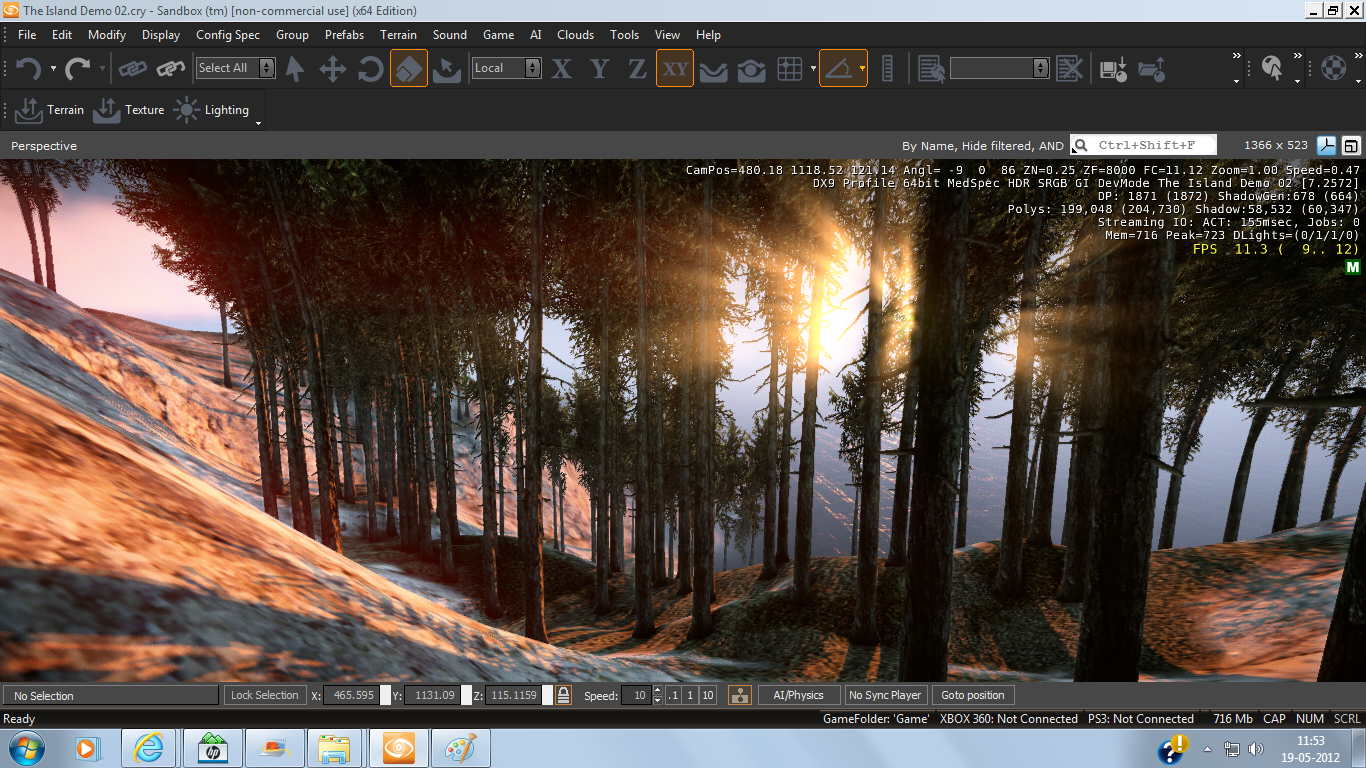Click the No Sync Player button

pyautogui.click(x=885, y=695)
